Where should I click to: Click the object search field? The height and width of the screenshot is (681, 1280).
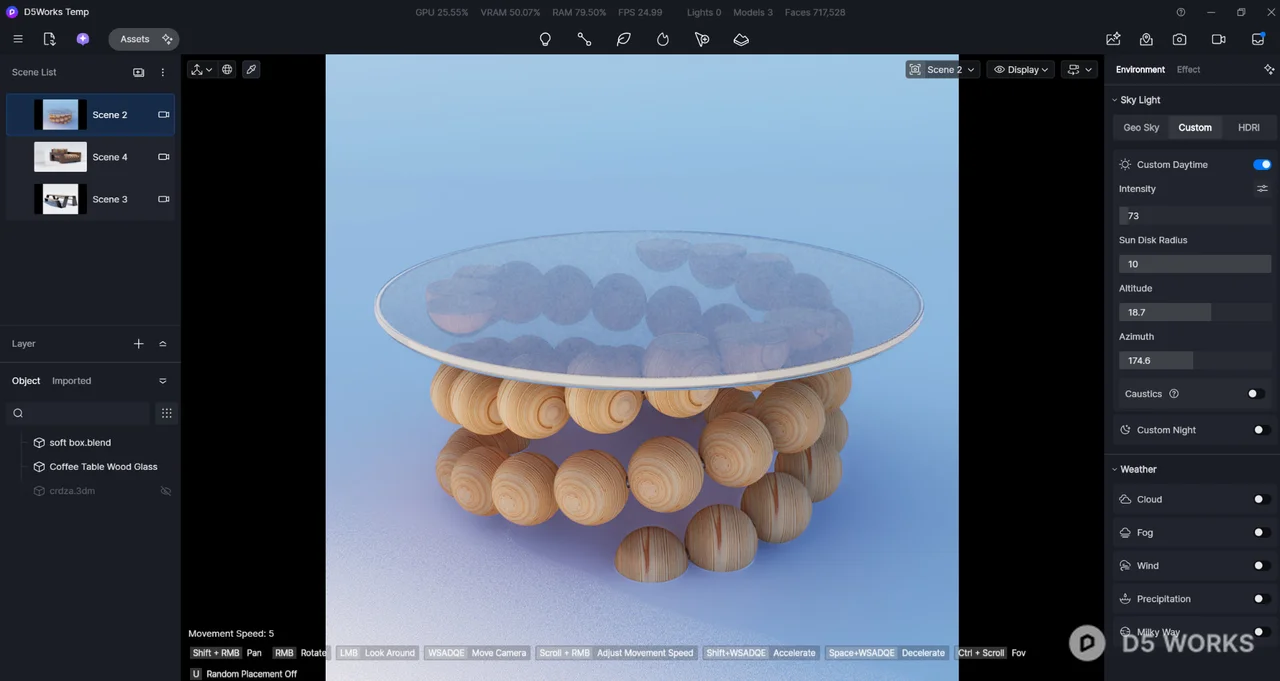click(78, 413)
